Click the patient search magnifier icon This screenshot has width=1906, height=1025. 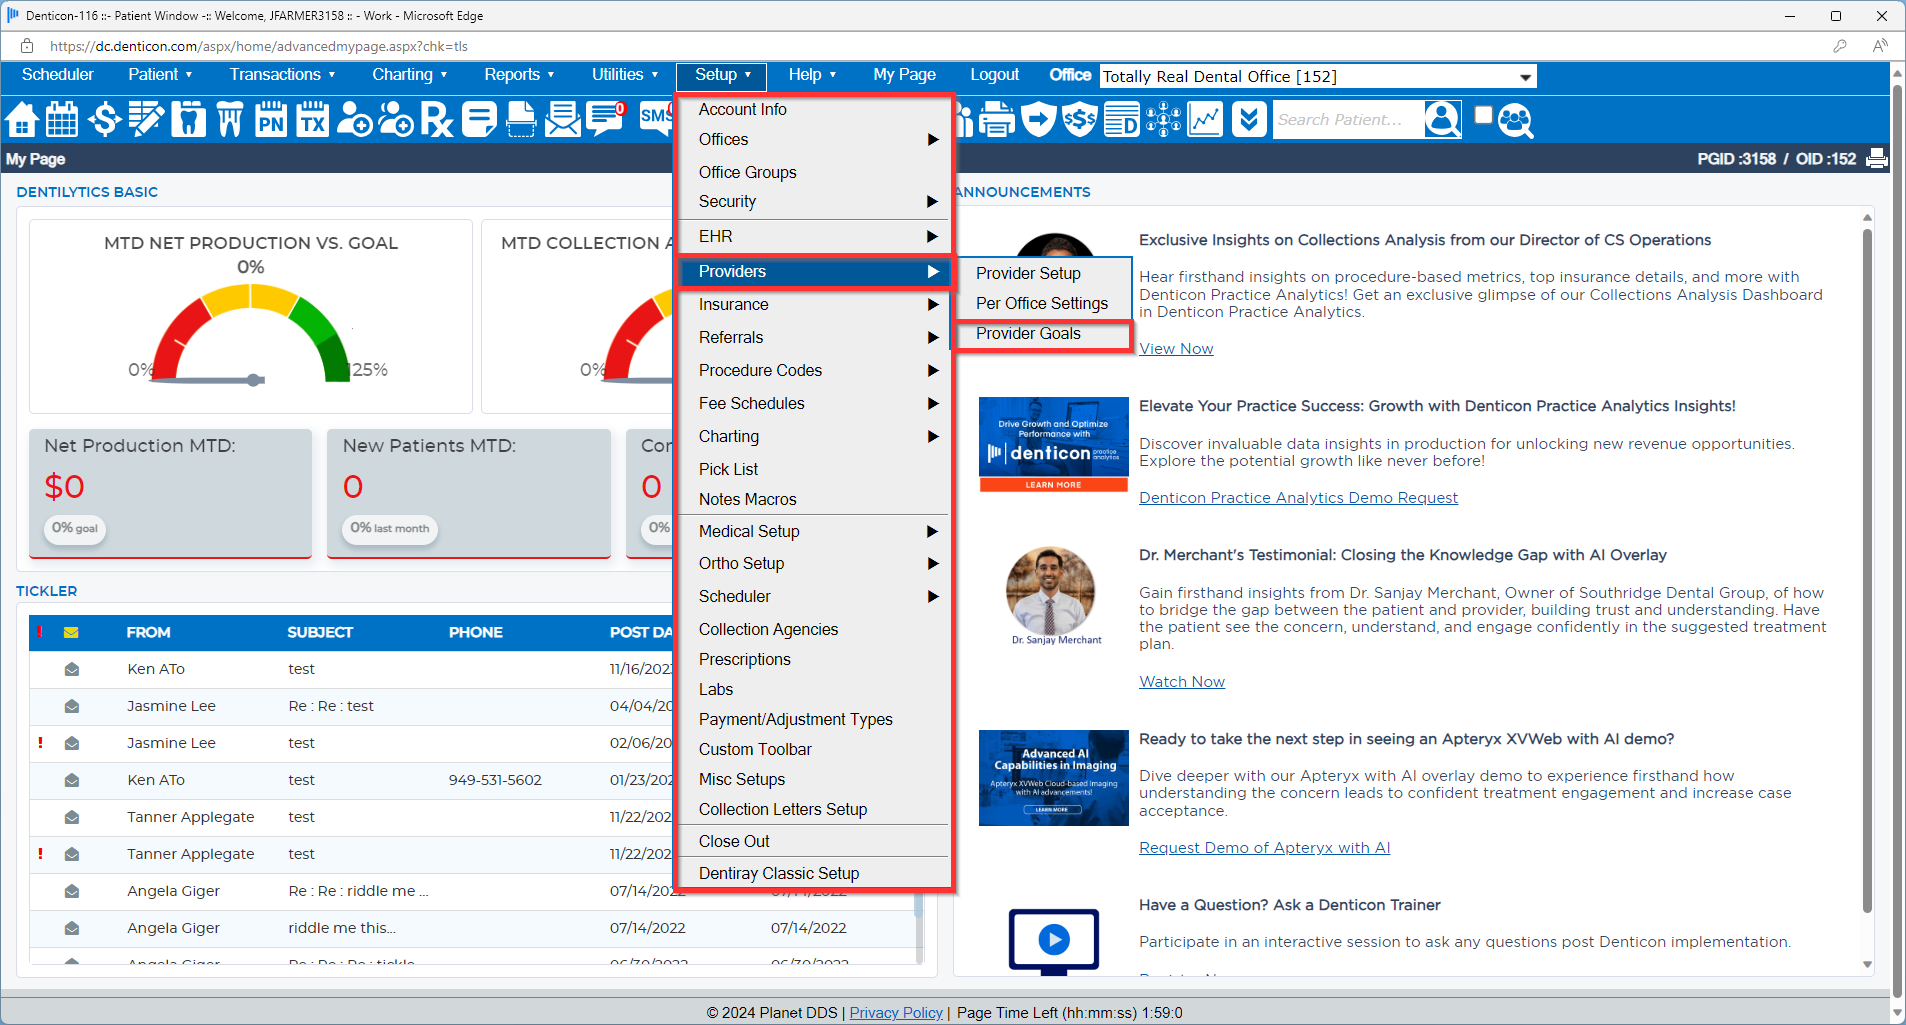pyautogui.click(x=1442, y=119)
